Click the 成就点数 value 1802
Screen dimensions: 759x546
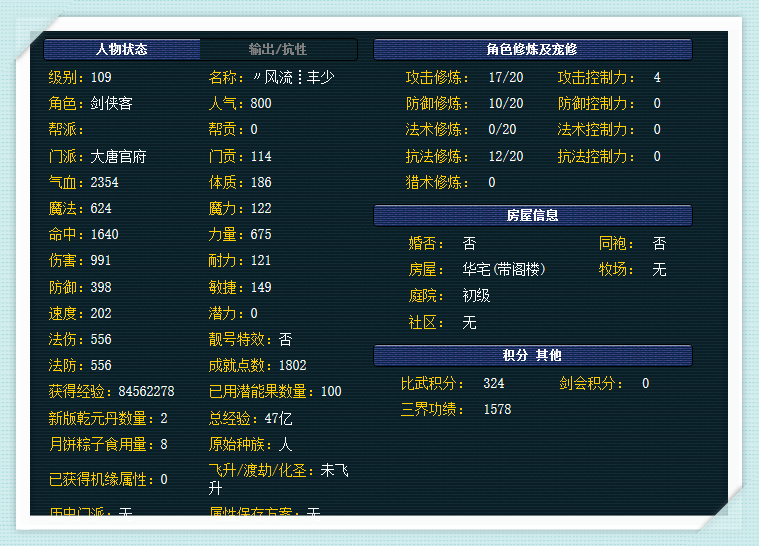point(293,365)
